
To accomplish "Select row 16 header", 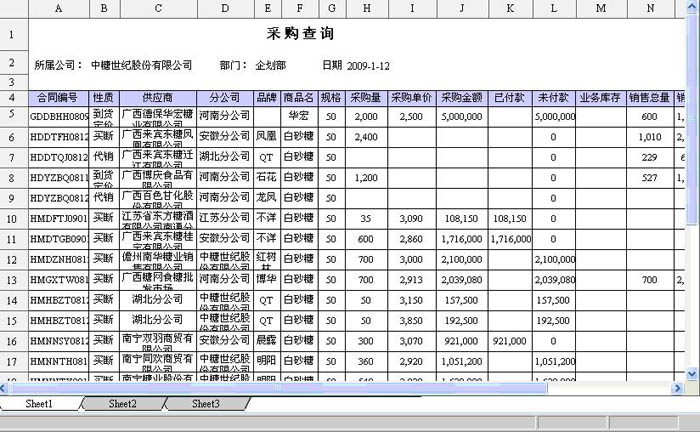I will 12,341.
